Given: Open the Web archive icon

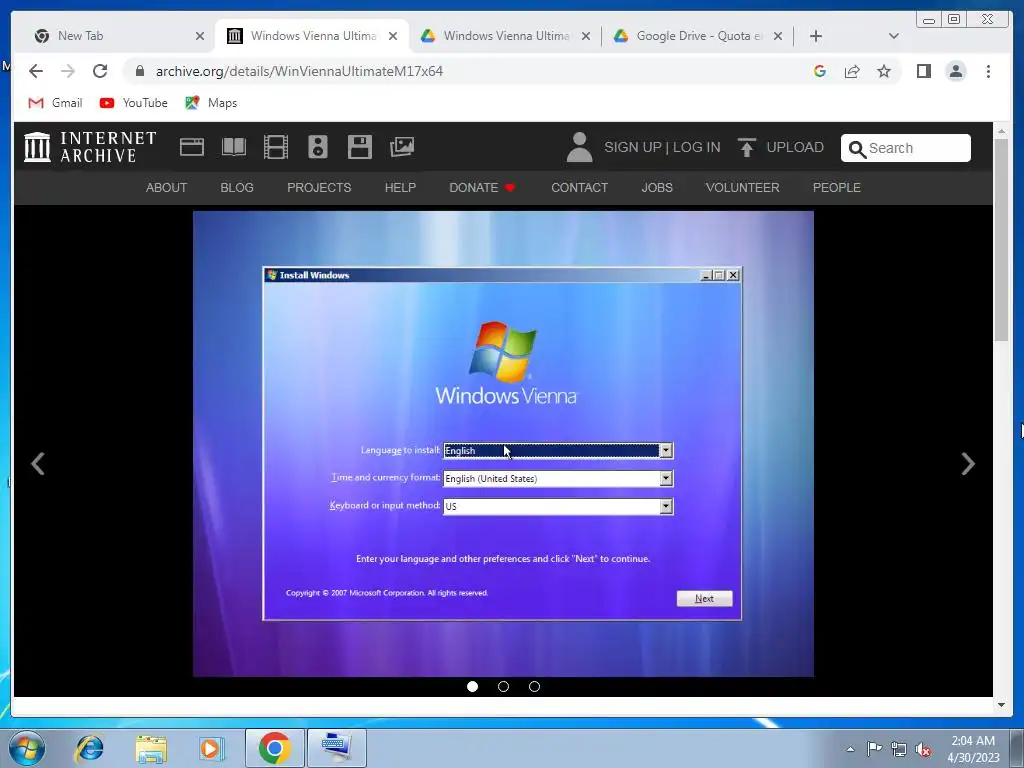Looking at the screenshot, I should click(x=192, y=147).
